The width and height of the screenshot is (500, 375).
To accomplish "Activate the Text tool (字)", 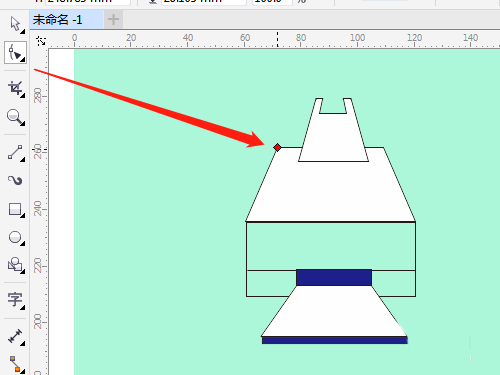I will click(15, 300).
